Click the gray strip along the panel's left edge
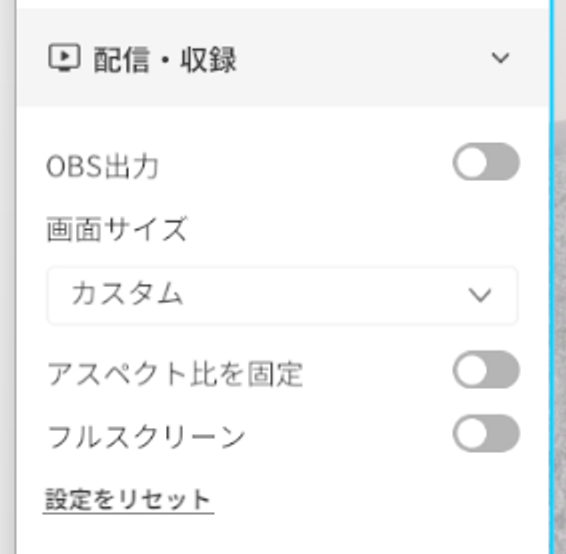The width and height of the screenshot is (566, 554). click(8, 277)
